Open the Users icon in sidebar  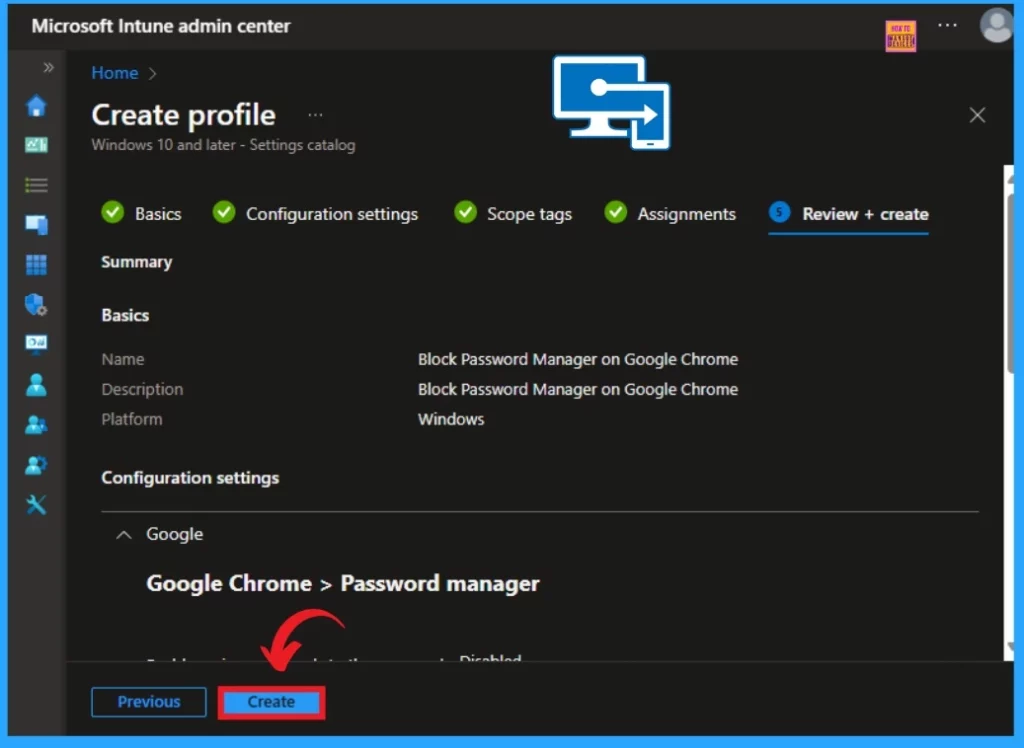pos(36,385)
